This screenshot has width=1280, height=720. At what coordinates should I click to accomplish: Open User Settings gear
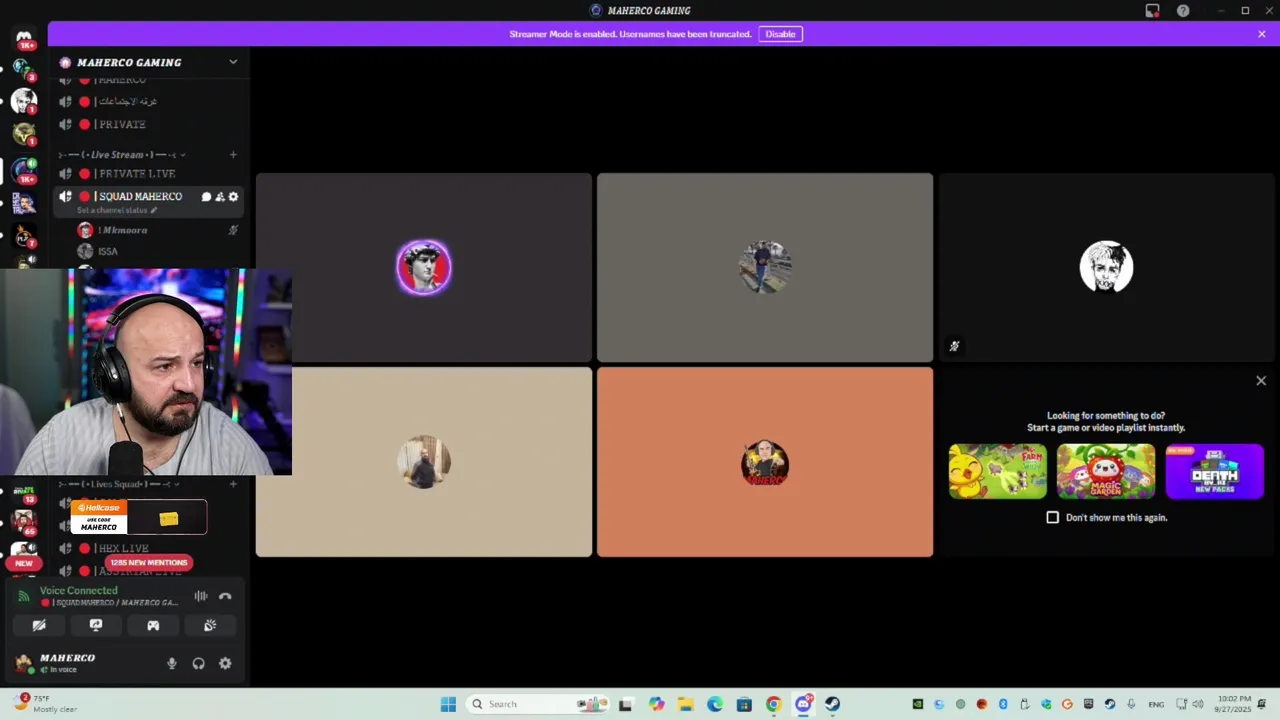(x=225, y=663)
